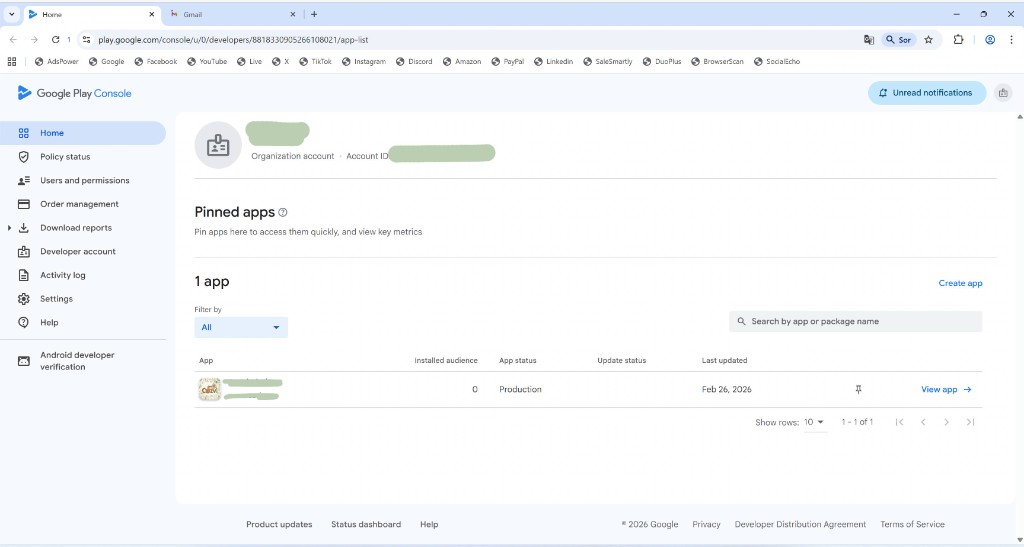
Task: Click the feedback icon next to notifications
Action: (x=1003, y=93)
